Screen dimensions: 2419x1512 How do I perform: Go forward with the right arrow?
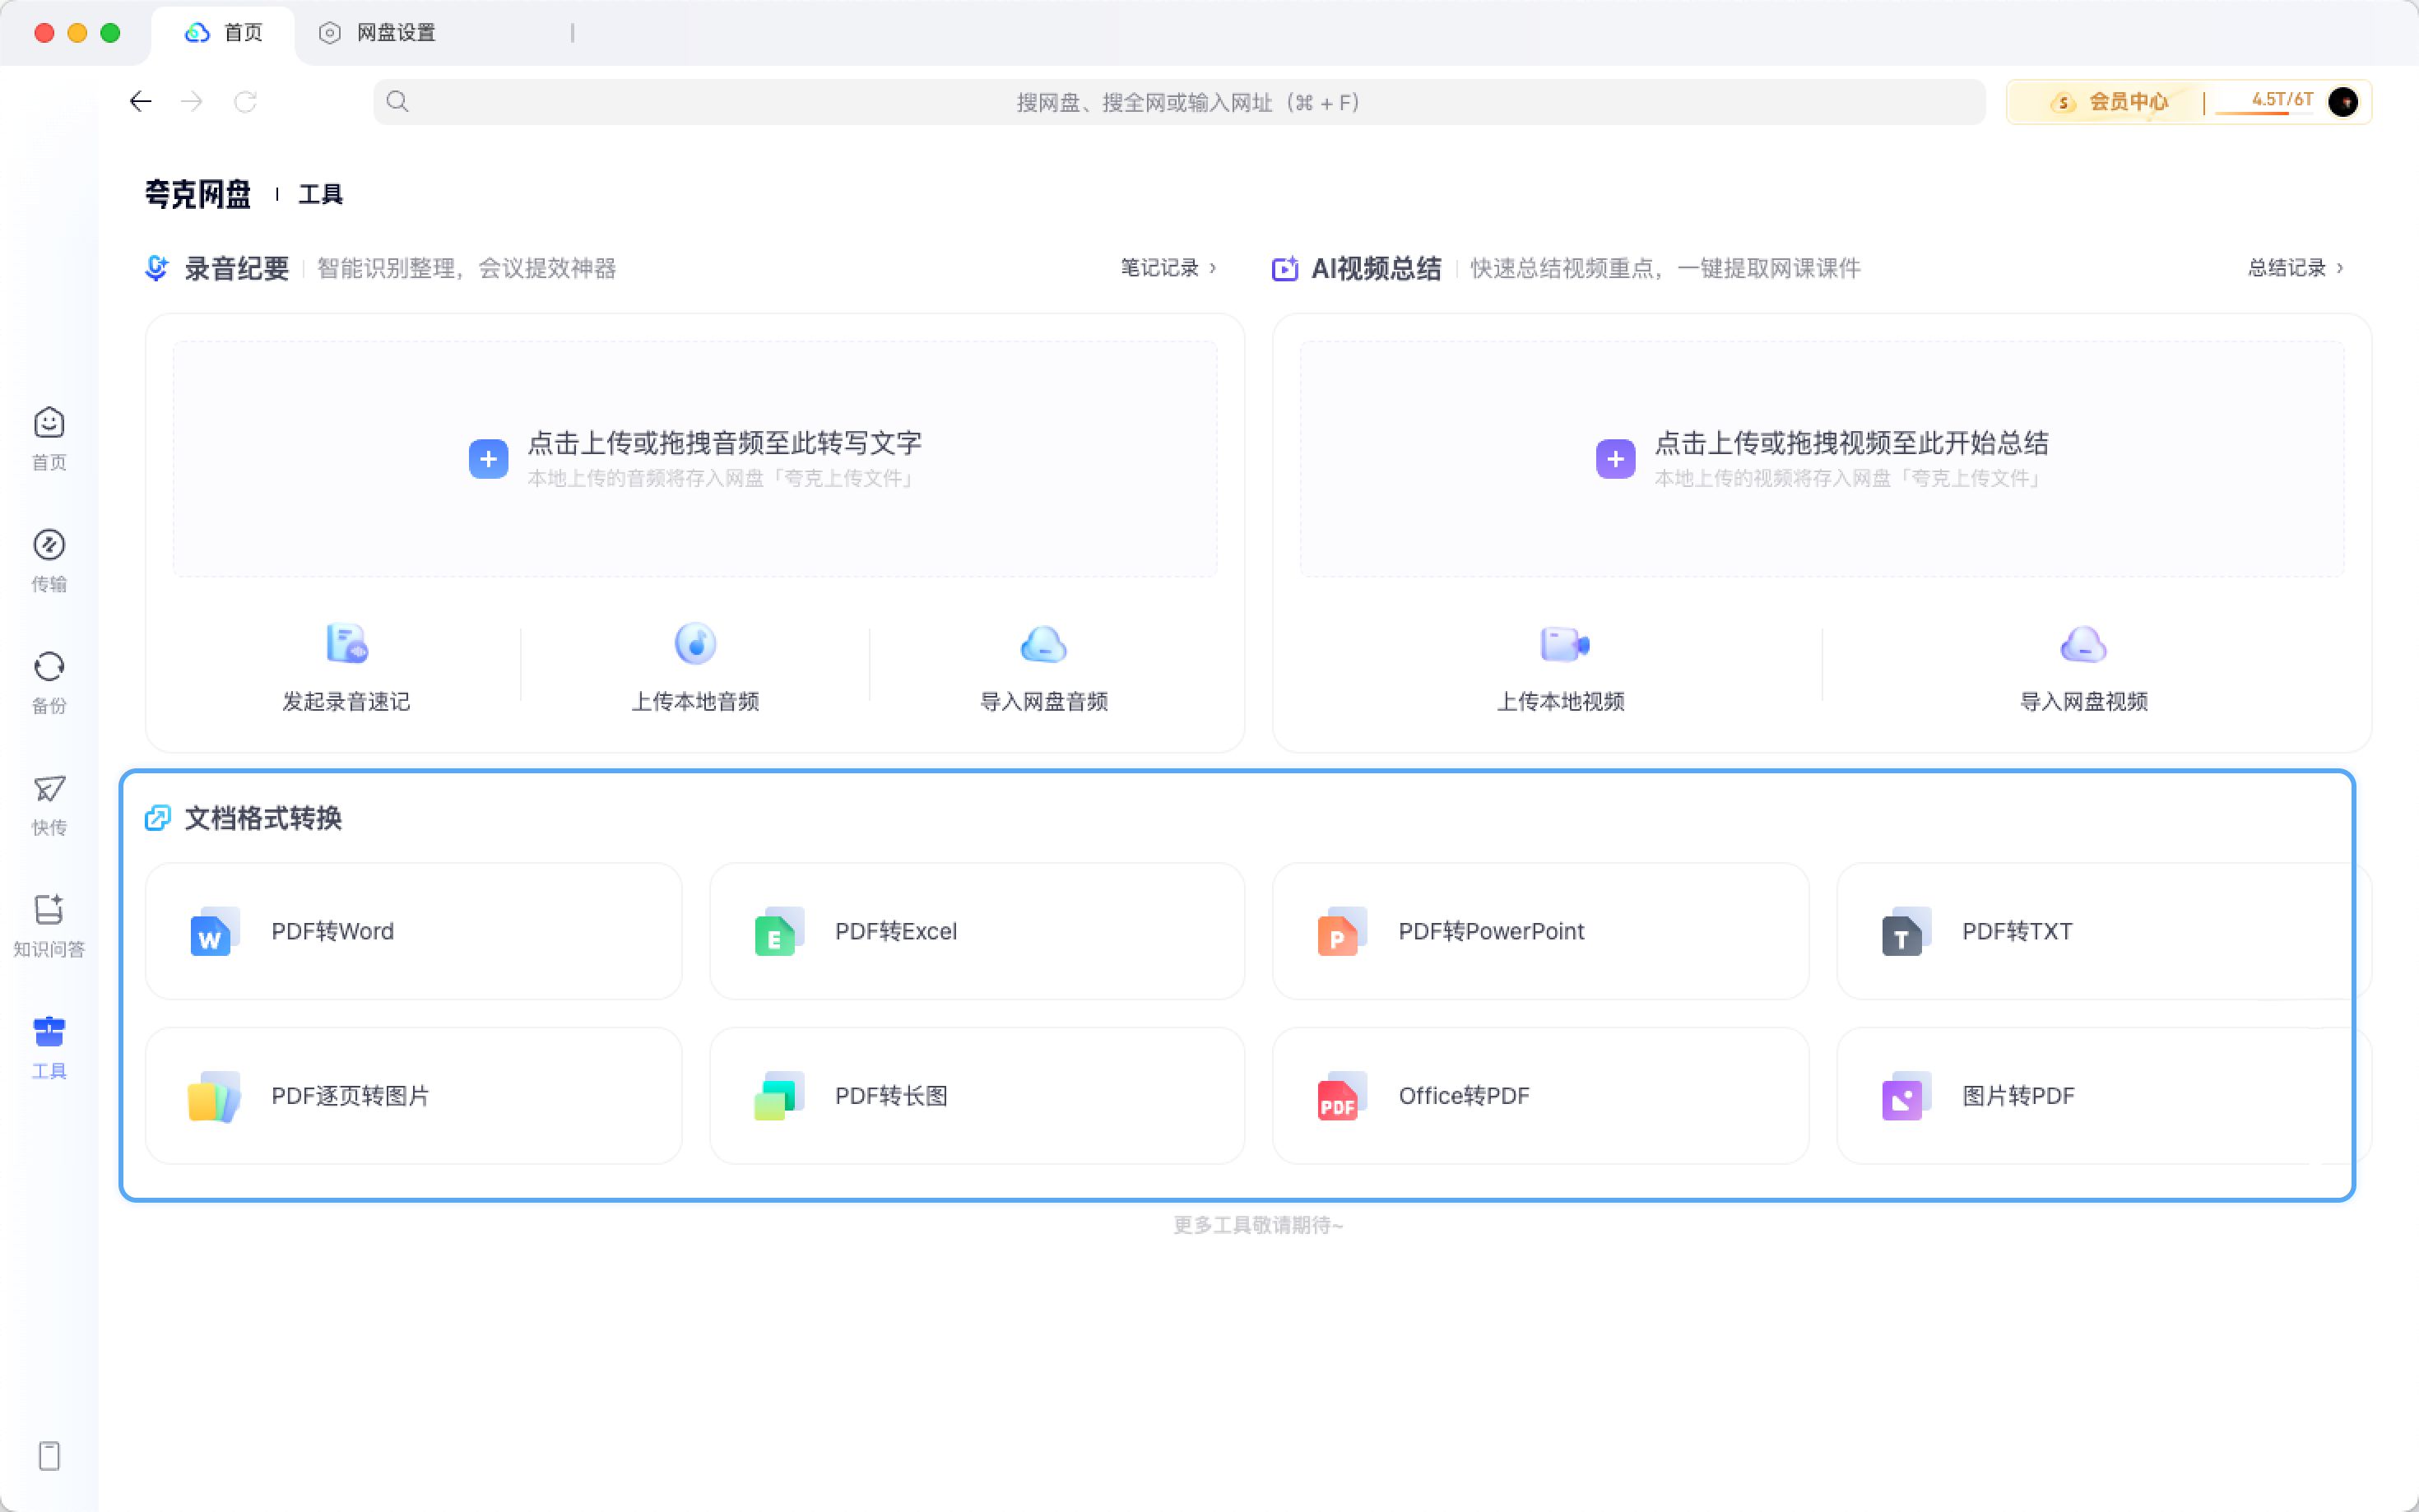192,101
